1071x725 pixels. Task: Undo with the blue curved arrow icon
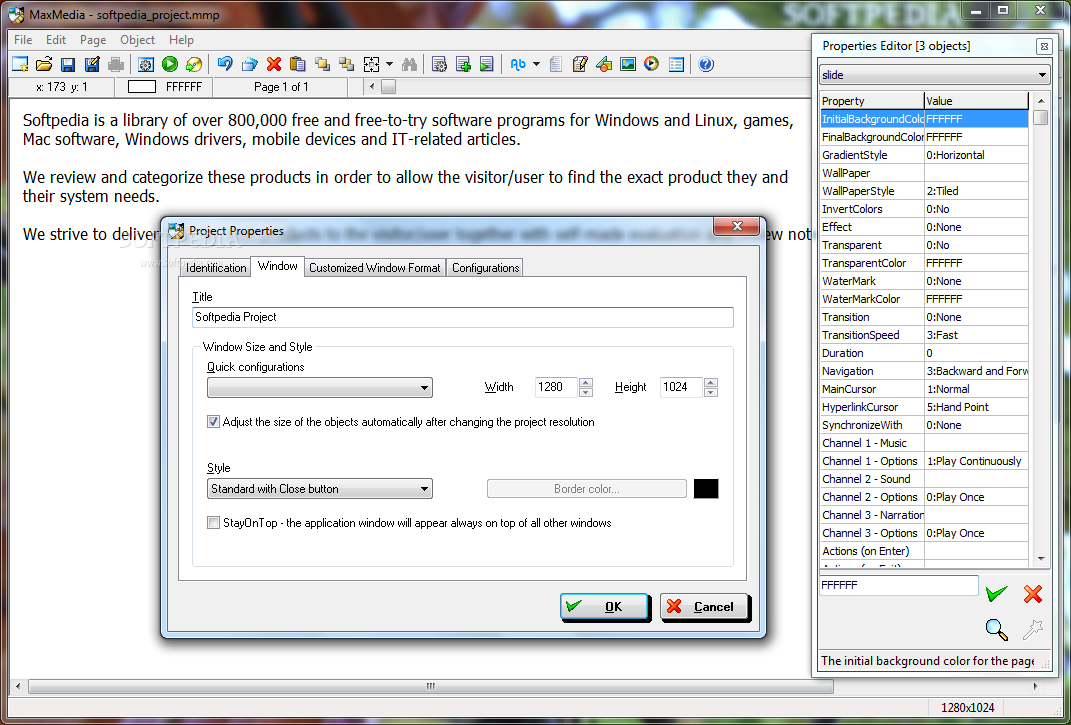(225, 64)
